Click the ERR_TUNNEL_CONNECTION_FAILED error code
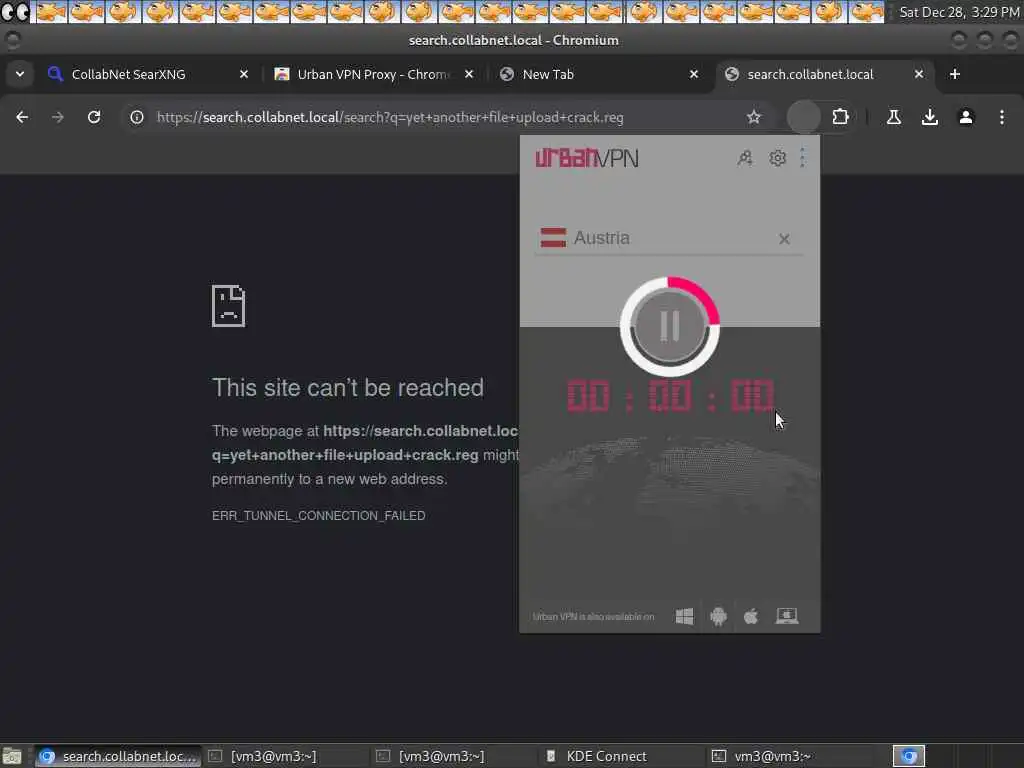The width and height of the screenshot is (1024, 768). click(x=319, y=515)
